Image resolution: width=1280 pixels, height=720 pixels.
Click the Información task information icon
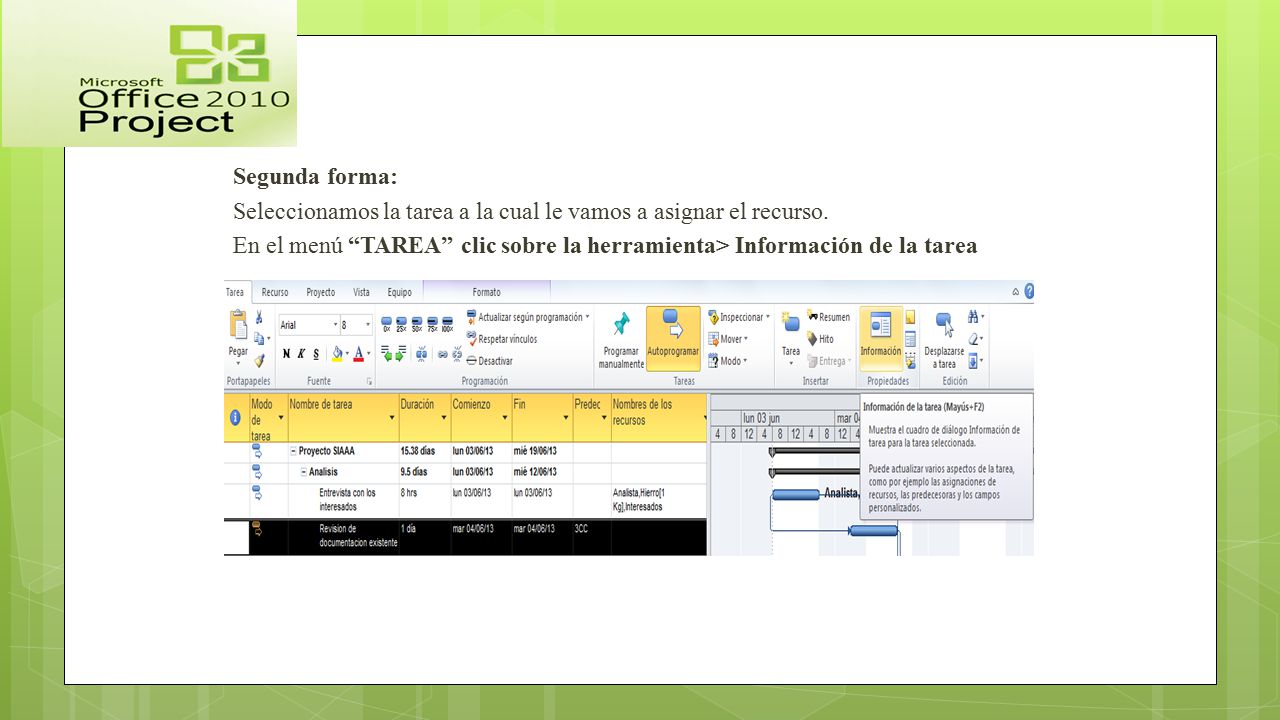click(x=881, y=338)
